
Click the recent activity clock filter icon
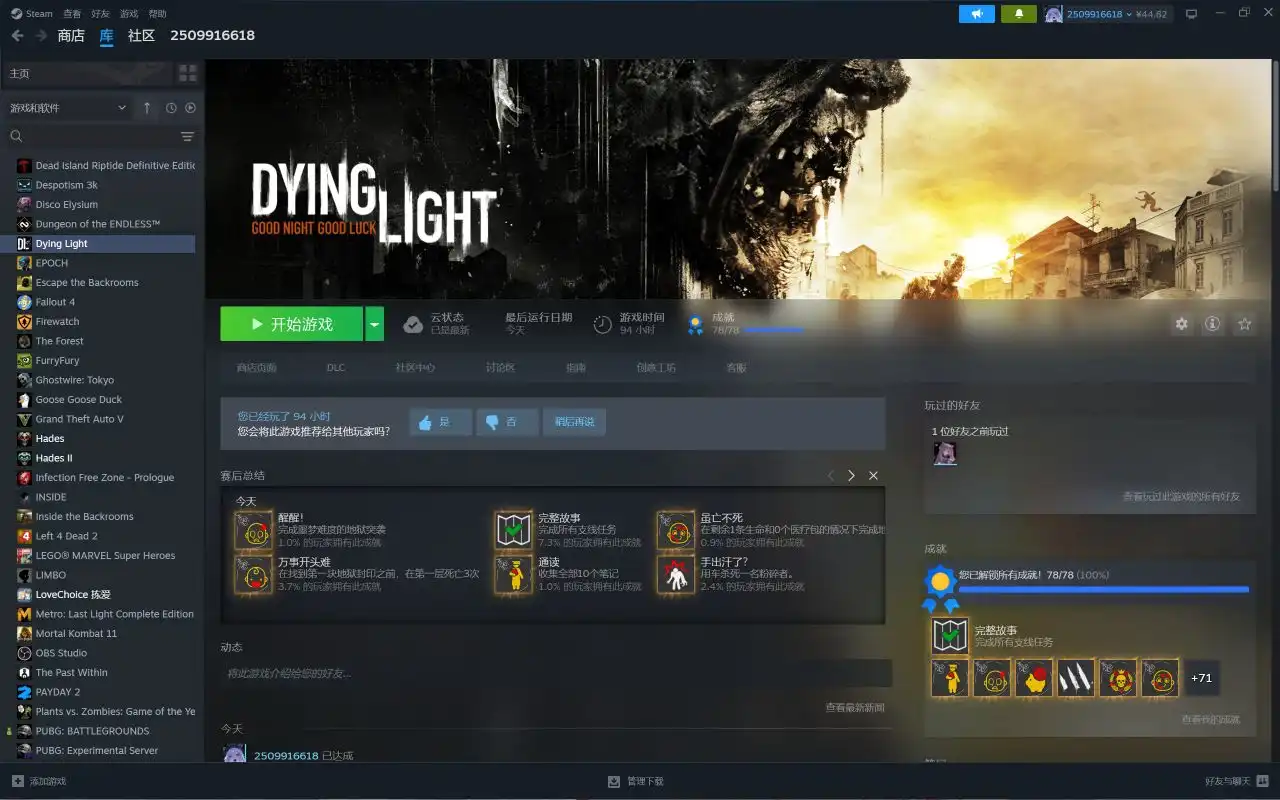pos(171,108)
